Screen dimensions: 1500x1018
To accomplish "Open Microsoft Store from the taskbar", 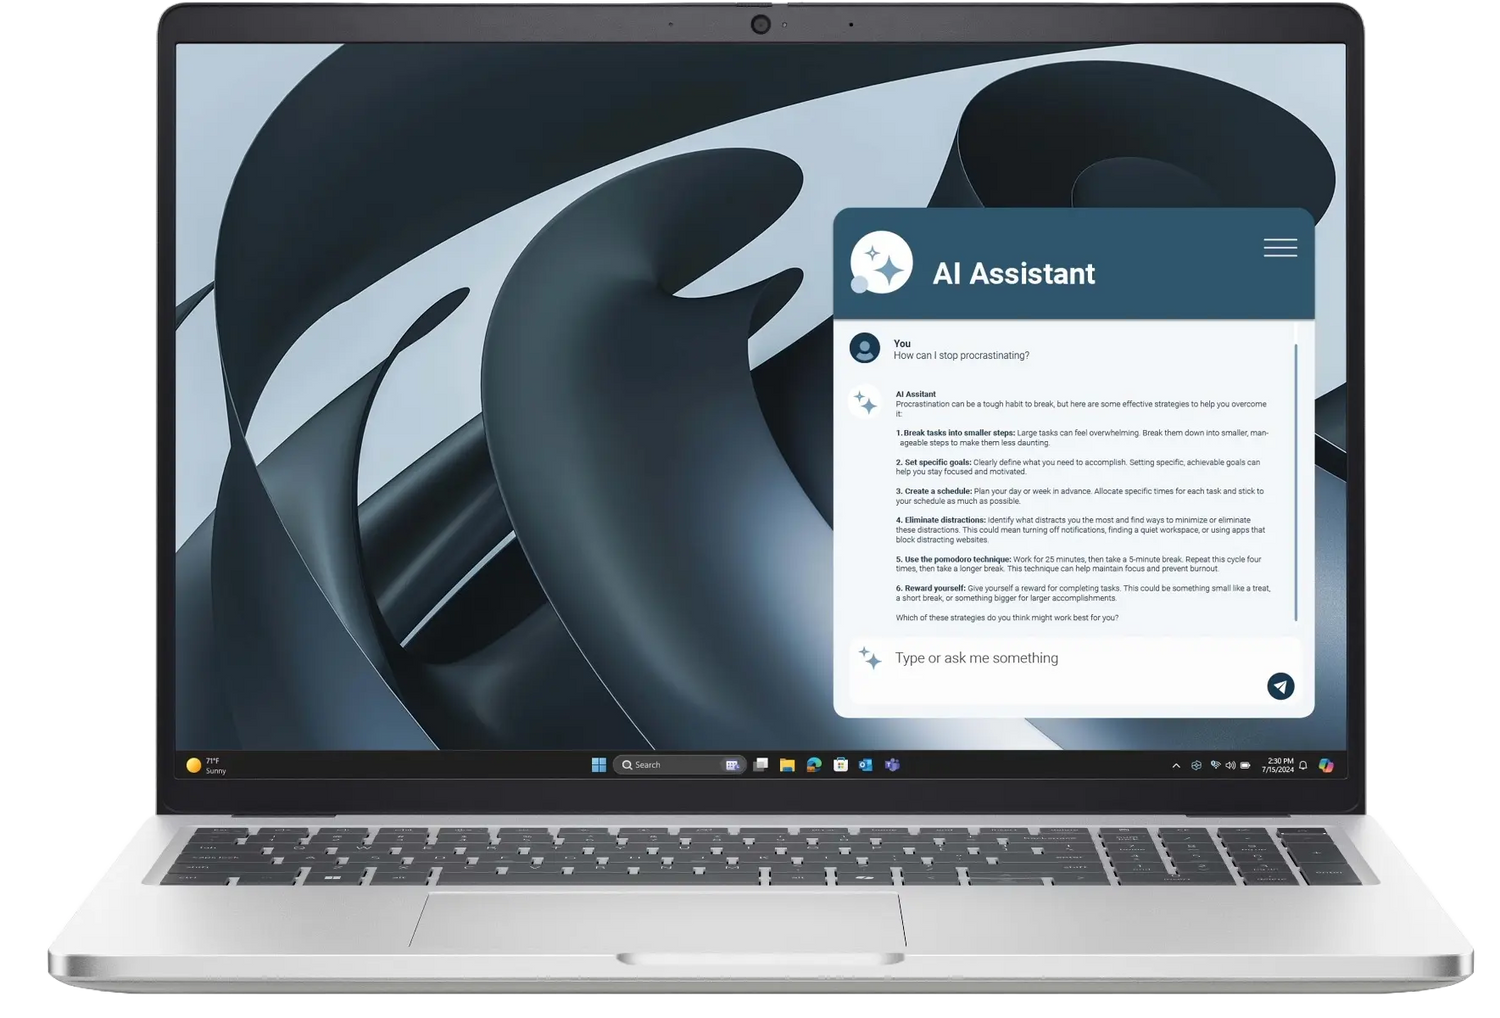I will pyautogui.click(x=841, y=765).
